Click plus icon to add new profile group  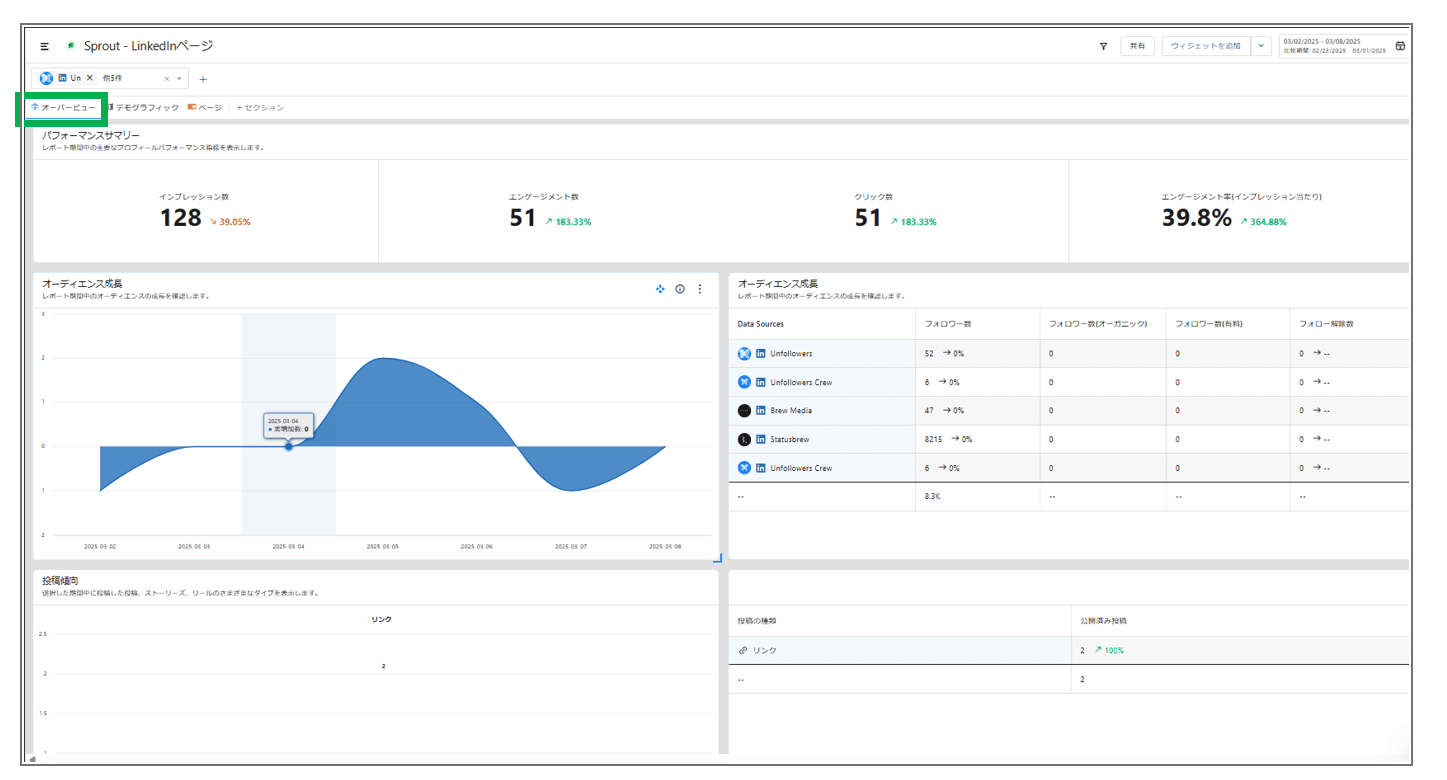coord(203,79)
